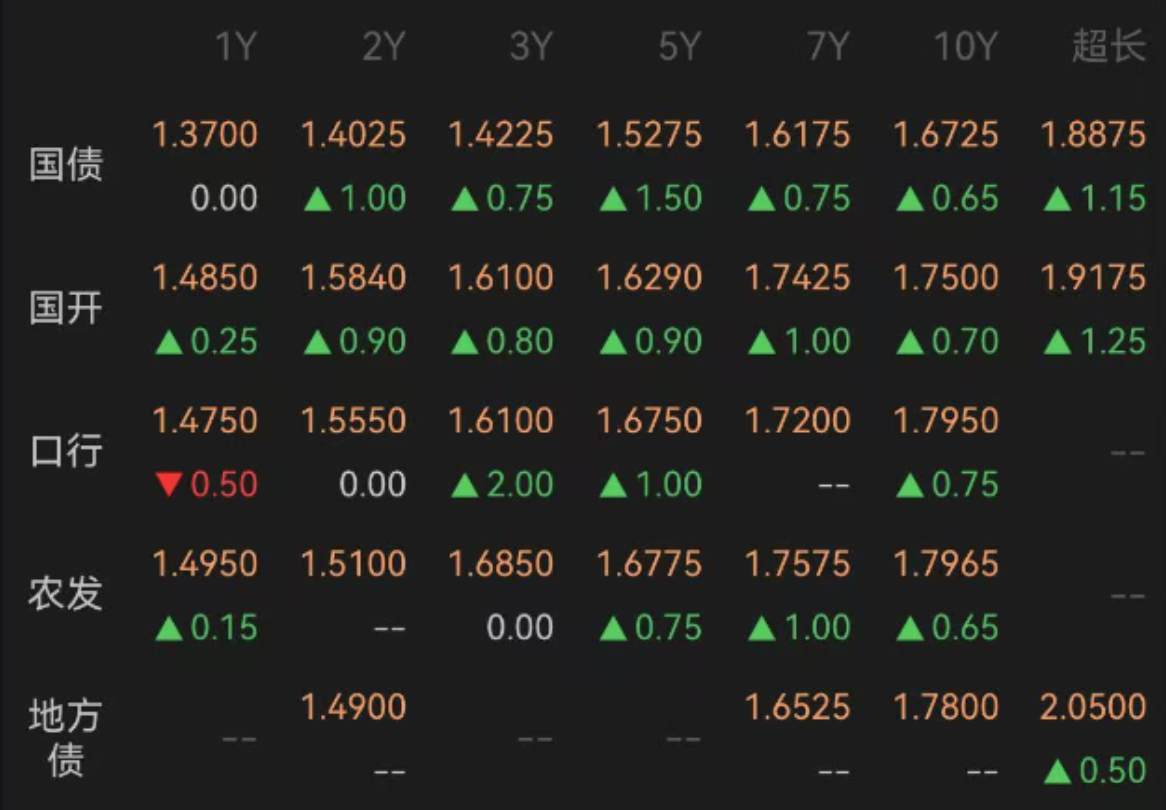Select the 国开 5Y yield 1.6290
This screenshot has width=1166, height=810.
click(x=649, y=278)
